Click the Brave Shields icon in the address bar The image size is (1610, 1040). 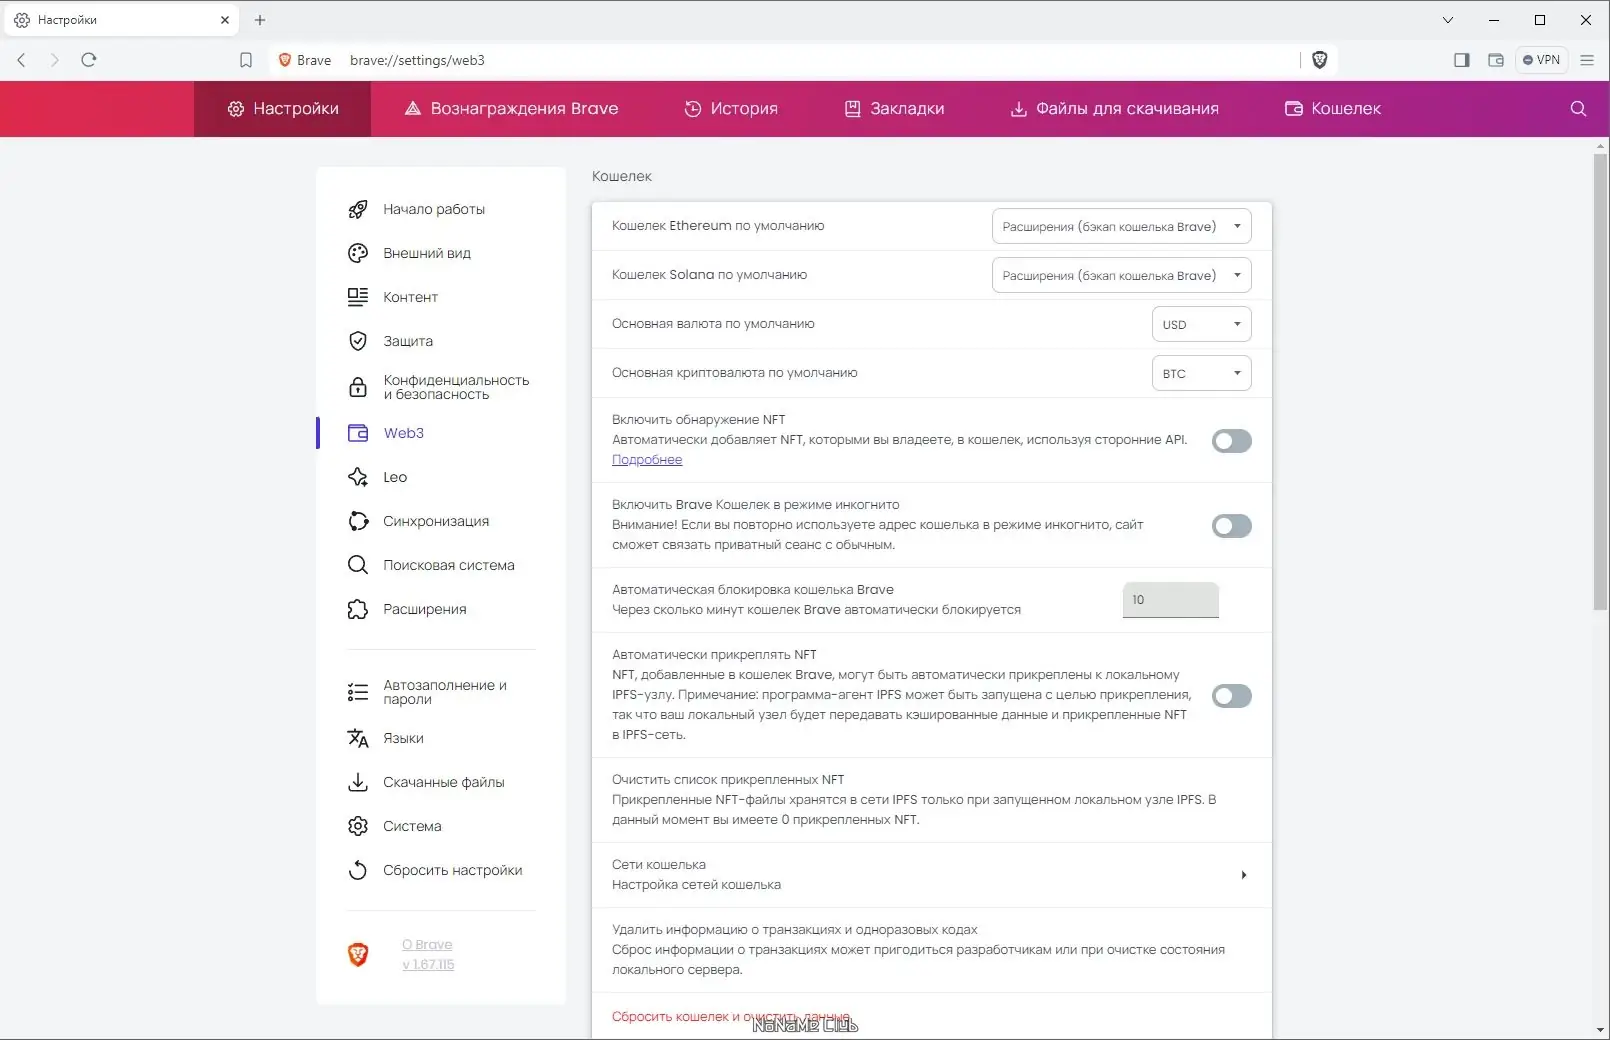[1319, 60]
